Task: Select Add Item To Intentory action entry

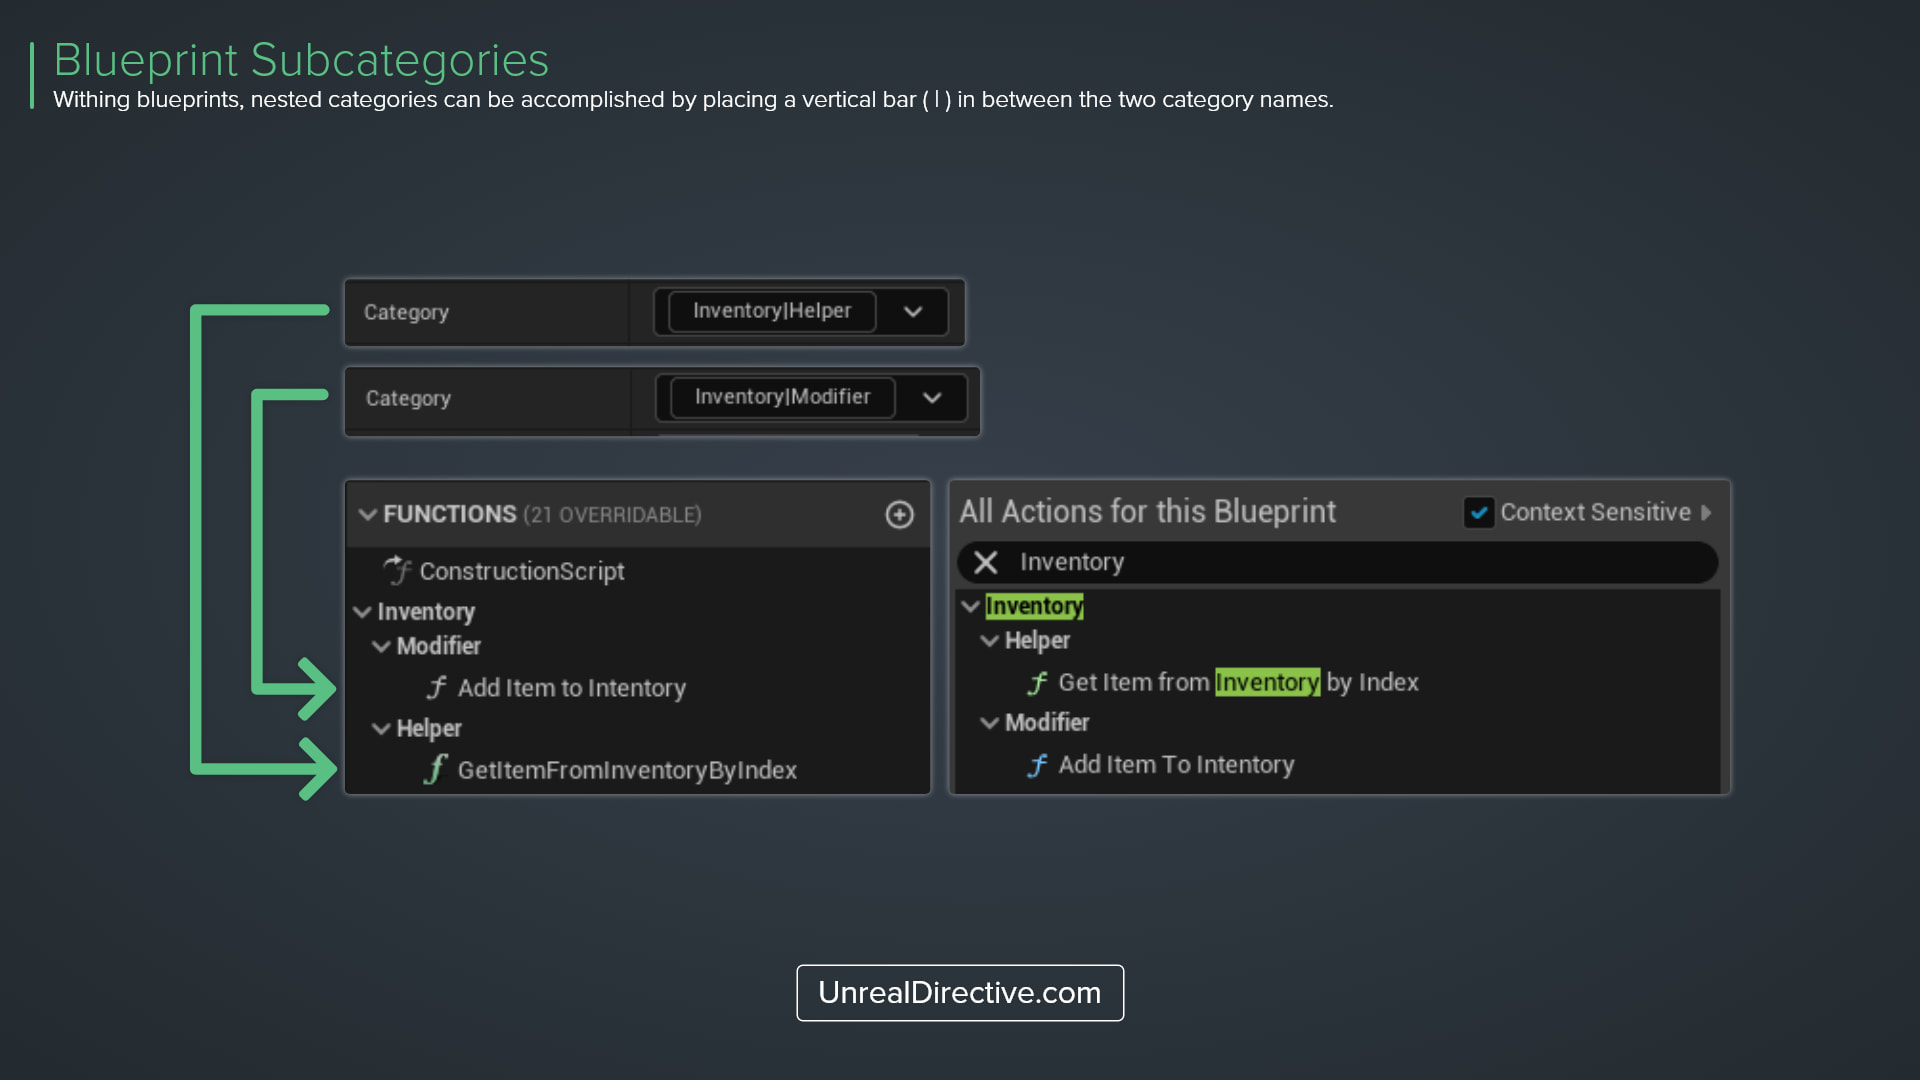Action: [1176, 765]
